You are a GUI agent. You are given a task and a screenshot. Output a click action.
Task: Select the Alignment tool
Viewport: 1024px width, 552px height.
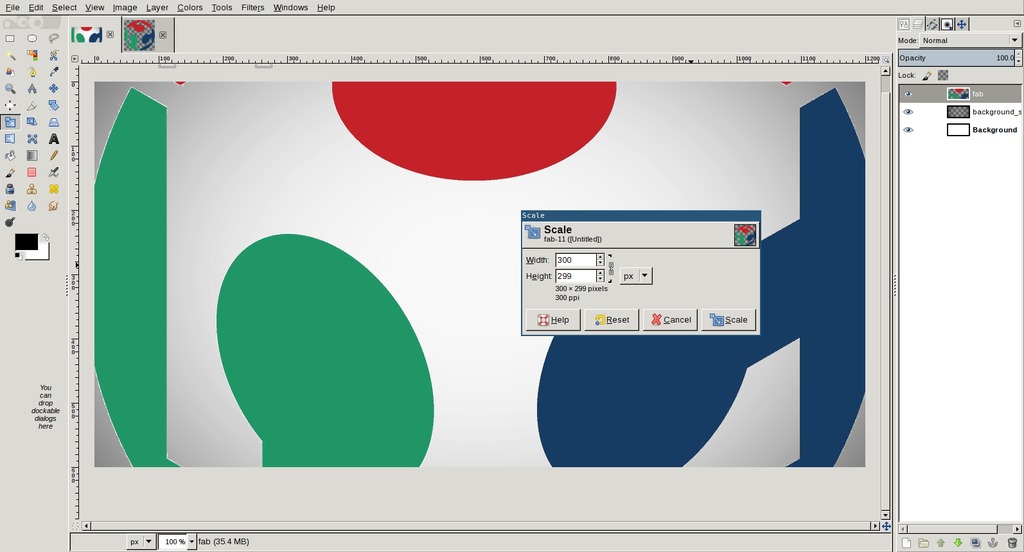10,105
